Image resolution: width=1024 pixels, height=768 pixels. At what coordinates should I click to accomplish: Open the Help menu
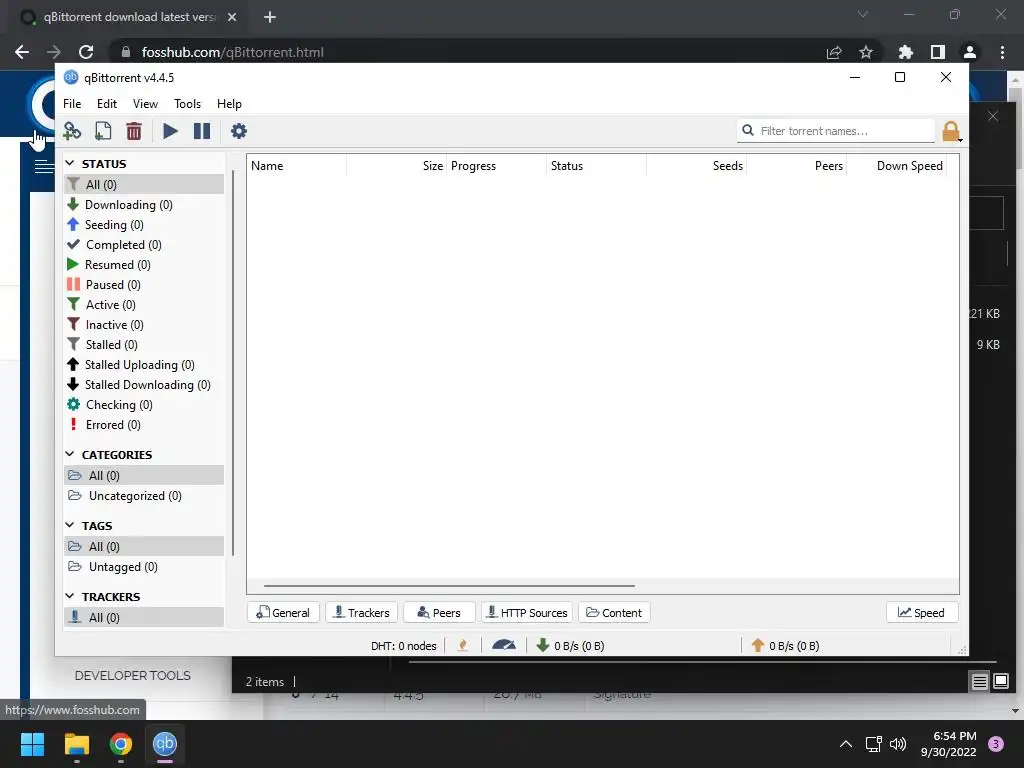[x=229, y=104]
